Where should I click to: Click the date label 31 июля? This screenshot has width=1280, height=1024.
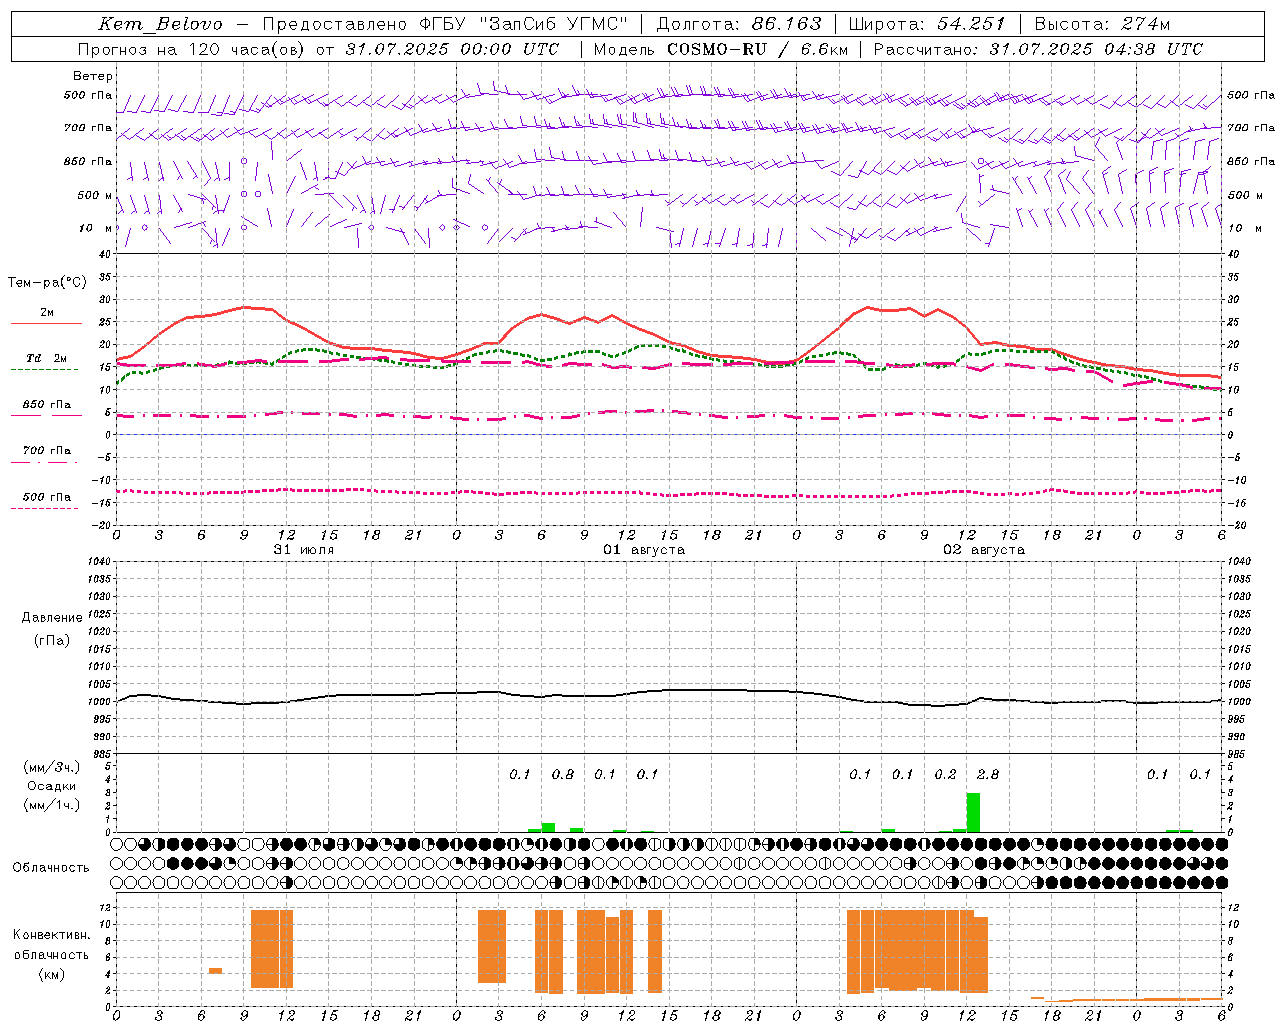click(304, 550)
